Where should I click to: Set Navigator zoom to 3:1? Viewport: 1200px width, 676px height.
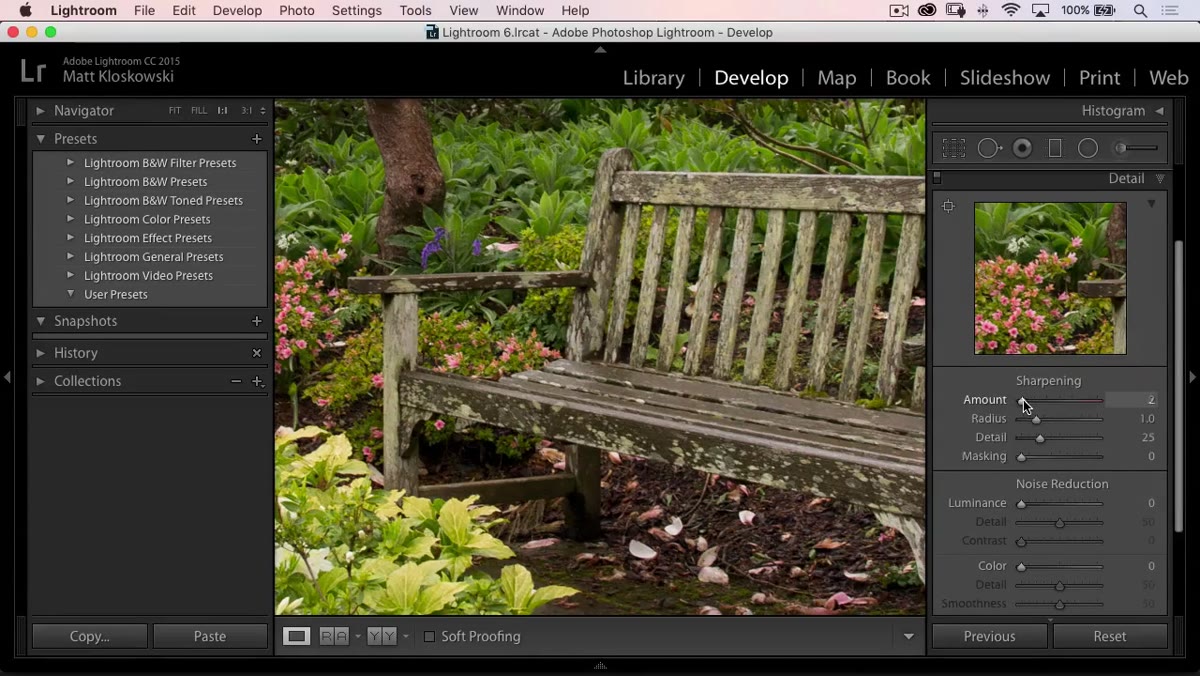pyautogui.click(x=246, y=111)
